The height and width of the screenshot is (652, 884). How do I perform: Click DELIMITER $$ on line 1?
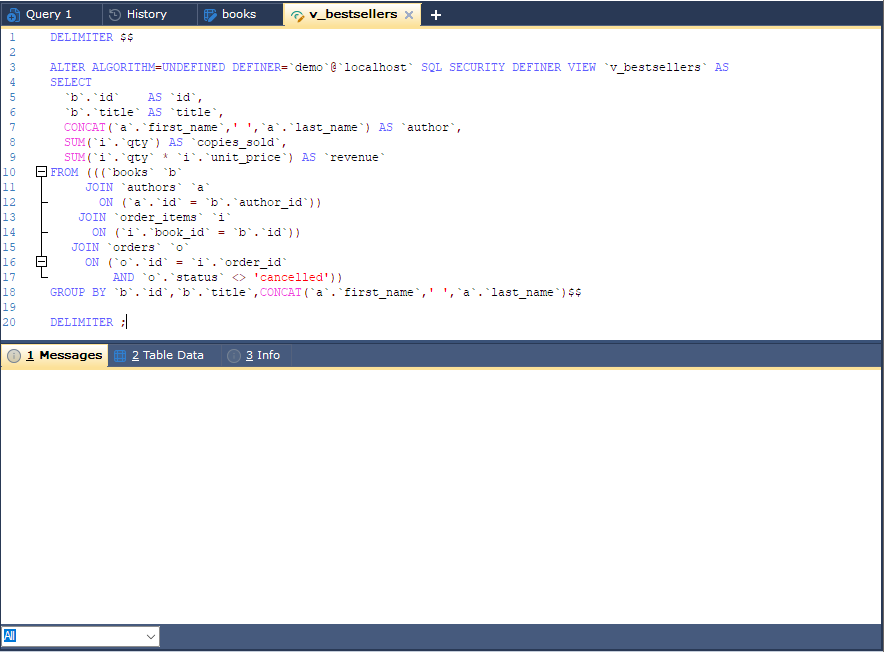[91, 37]
